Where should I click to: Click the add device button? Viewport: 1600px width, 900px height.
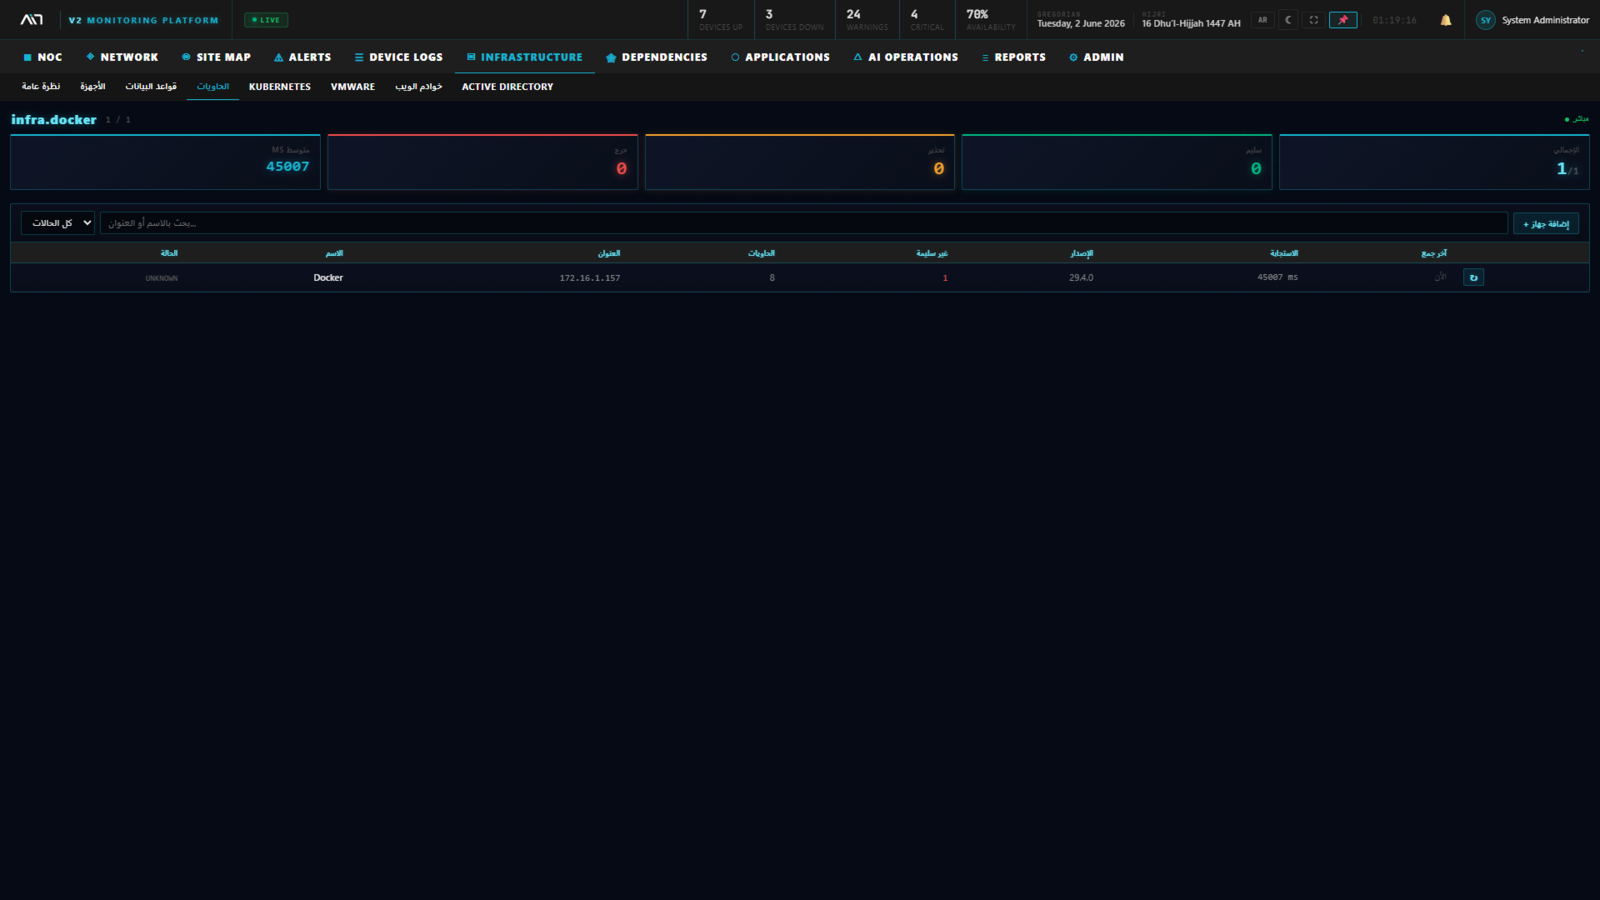[x=1546, y=224]
